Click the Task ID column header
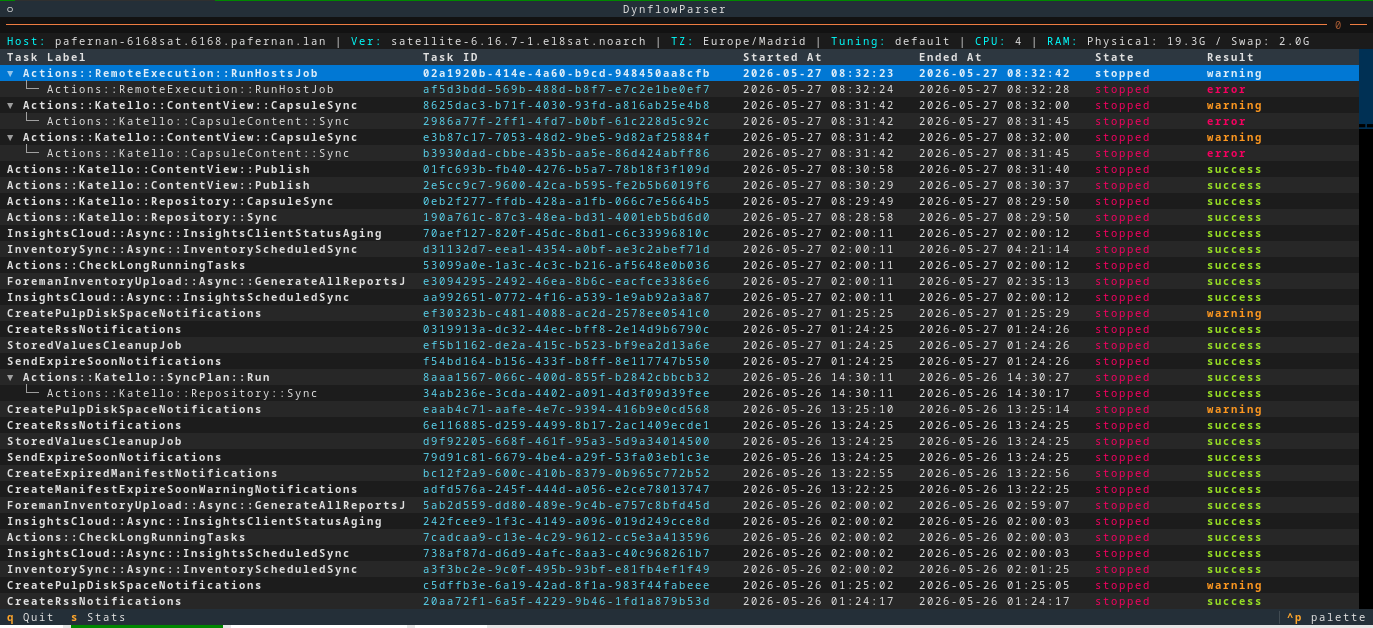Image resolution: width=1373 pixels, height=628 pixels. coord(450,57)
